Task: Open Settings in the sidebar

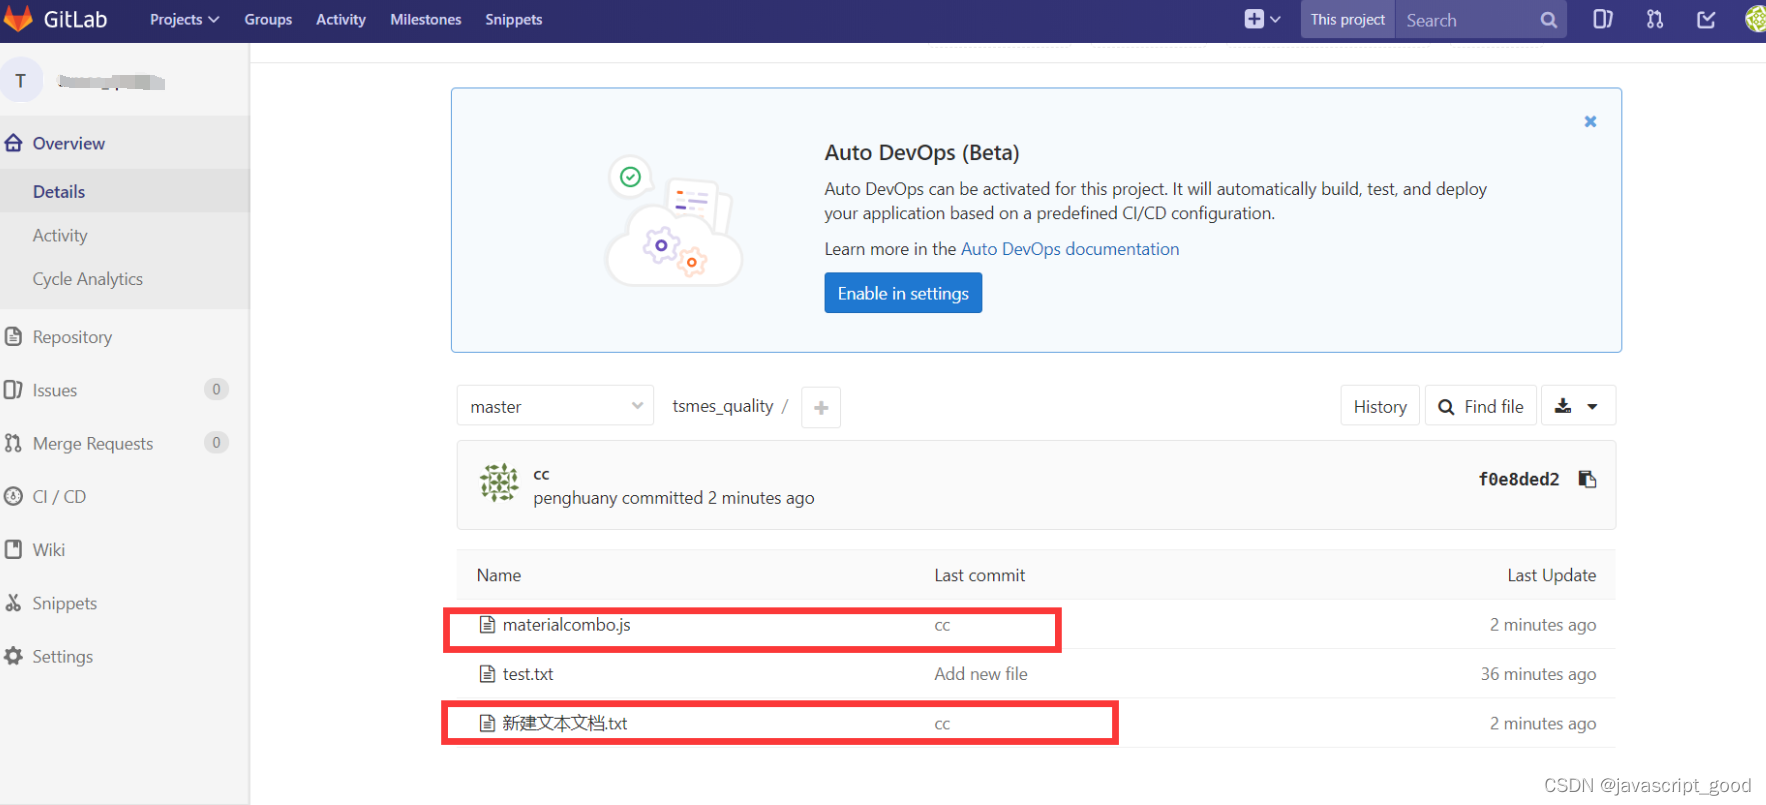Action: click(x=62, y=656)
